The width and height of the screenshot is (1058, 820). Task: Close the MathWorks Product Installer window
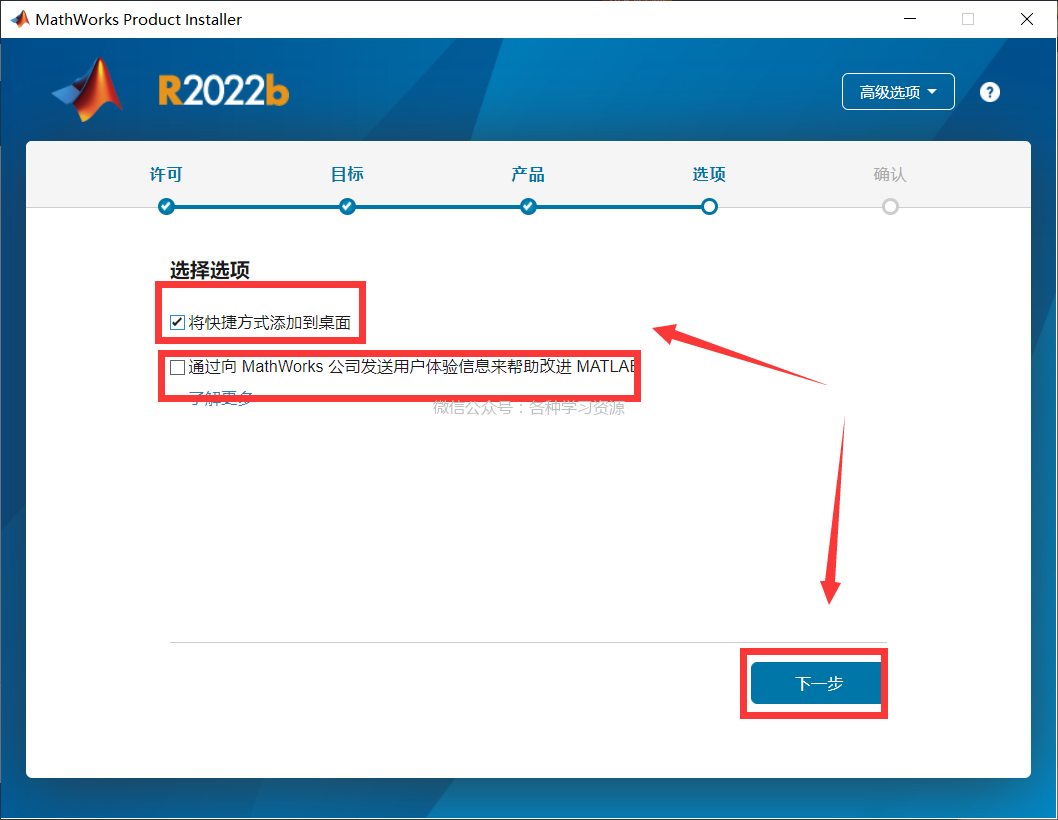click(x=1026, y=19)
